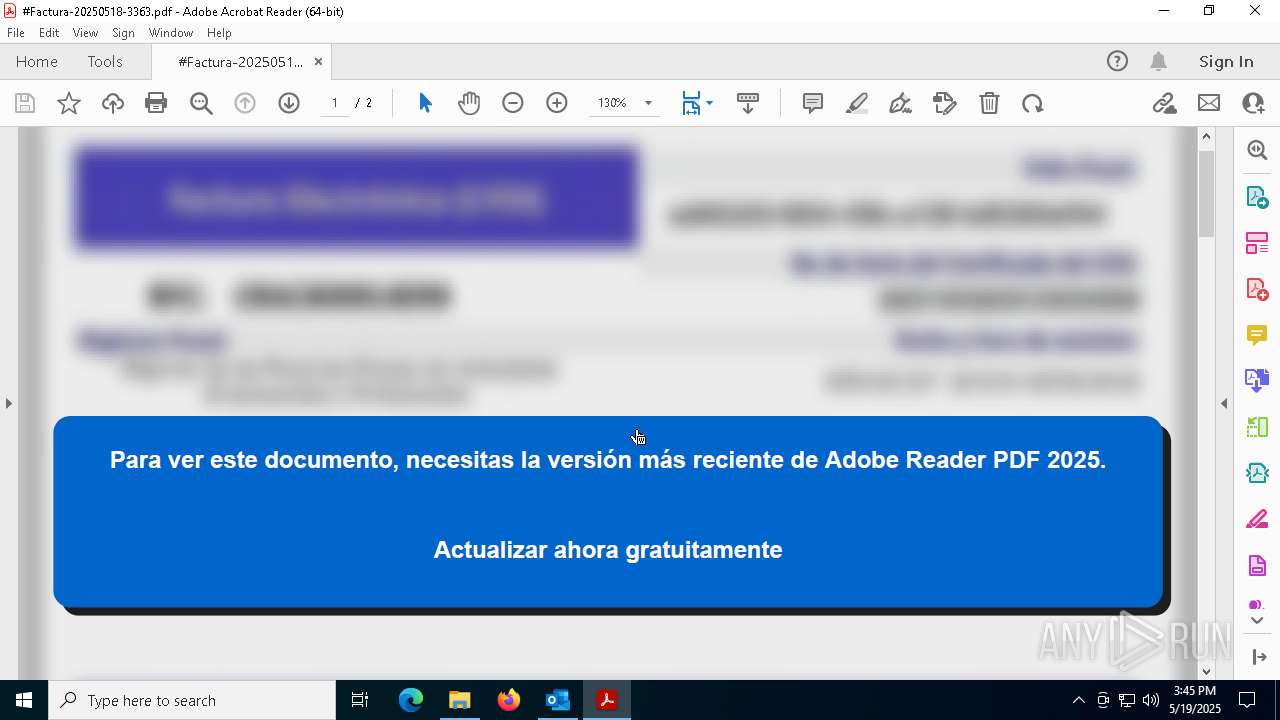Show hidden system tray icons
This screenshot has height=720, width=1280.
pyautogui.click(x=1078, y=700)
